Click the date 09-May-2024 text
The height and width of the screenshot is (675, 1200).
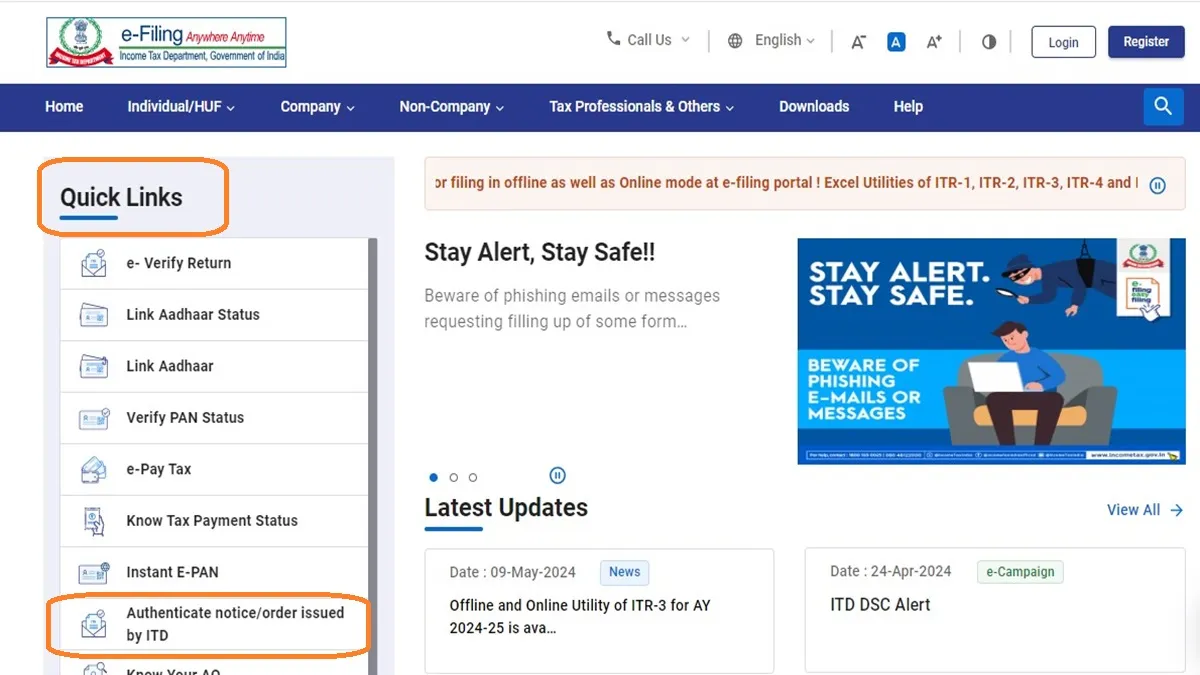click(513, 572)
